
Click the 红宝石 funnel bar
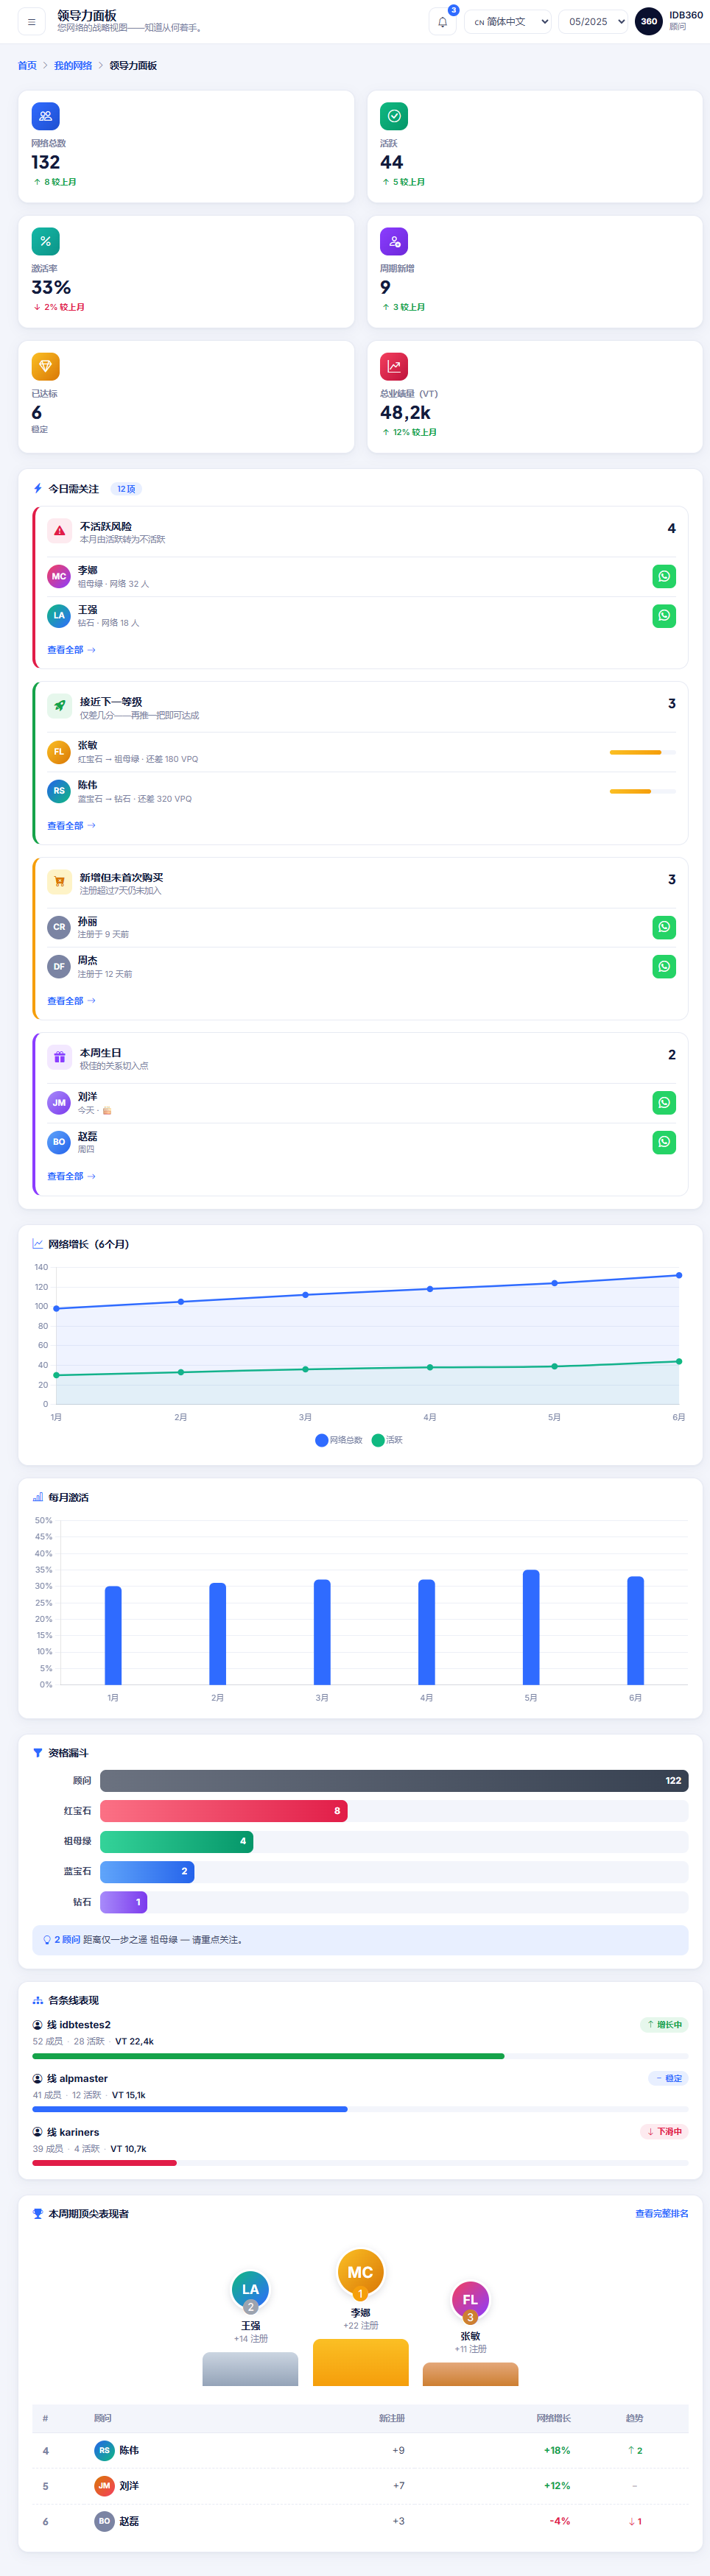tap(224, 1811)
